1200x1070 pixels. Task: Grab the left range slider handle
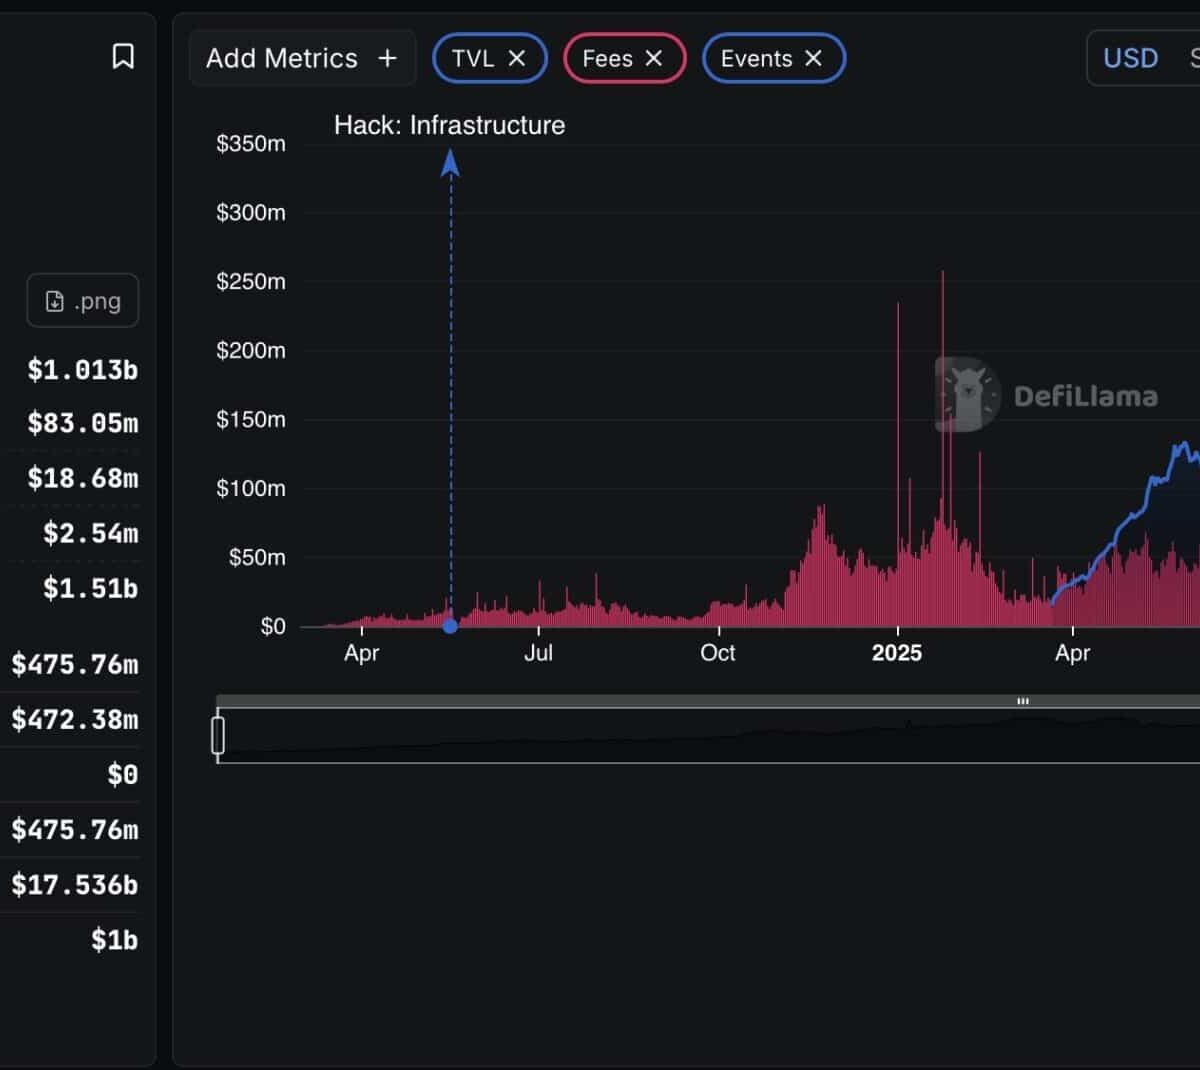click(218, 735)
